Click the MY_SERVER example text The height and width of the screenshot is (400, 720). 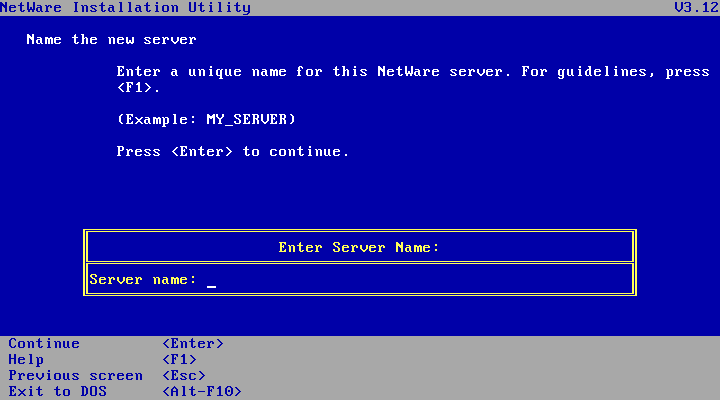coord(251,120)
